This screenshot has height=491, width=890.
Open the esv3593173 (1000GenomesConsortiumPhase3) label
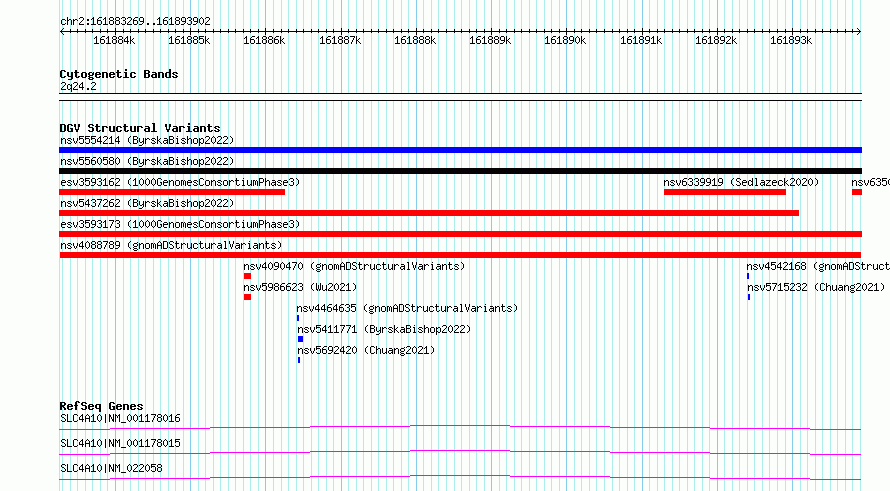coord(180,224)
